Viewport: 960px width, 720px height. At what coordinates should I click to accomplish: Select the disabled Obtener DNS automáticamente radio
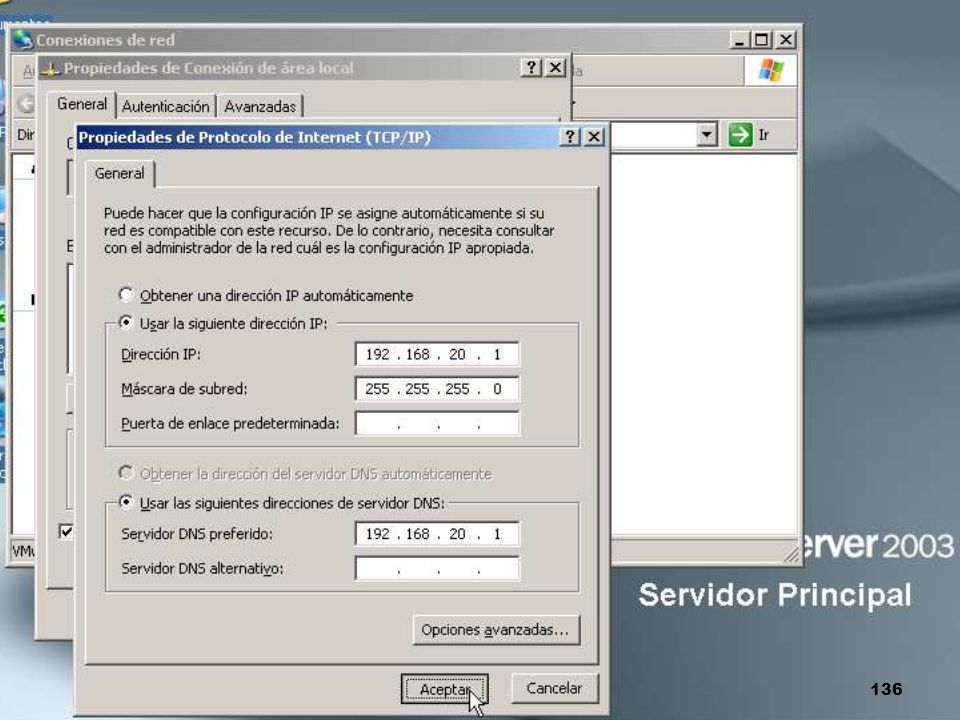(x=126, y=473)
